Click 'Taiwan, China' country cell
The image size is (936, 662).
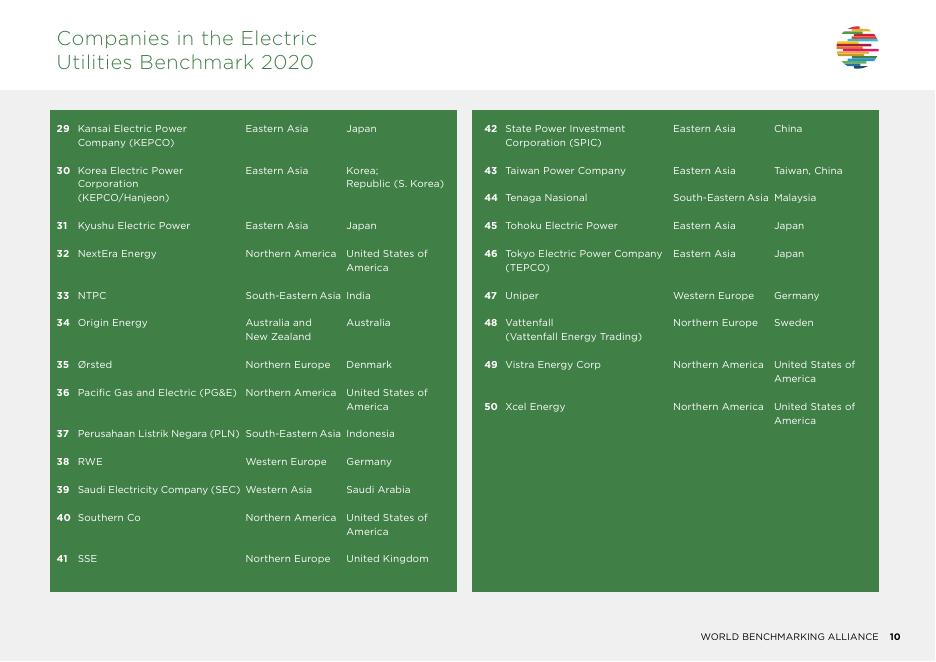808,171
